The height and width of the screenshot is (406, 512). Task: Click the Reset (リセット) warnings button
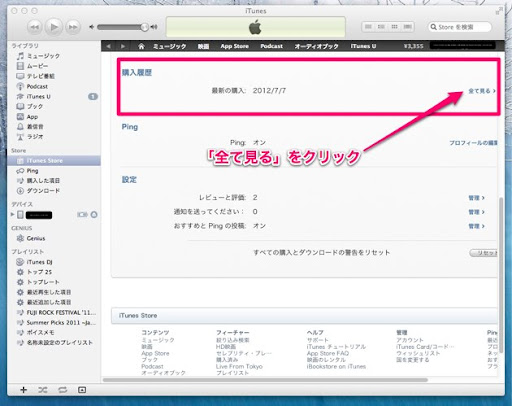[x=484, y=253]
